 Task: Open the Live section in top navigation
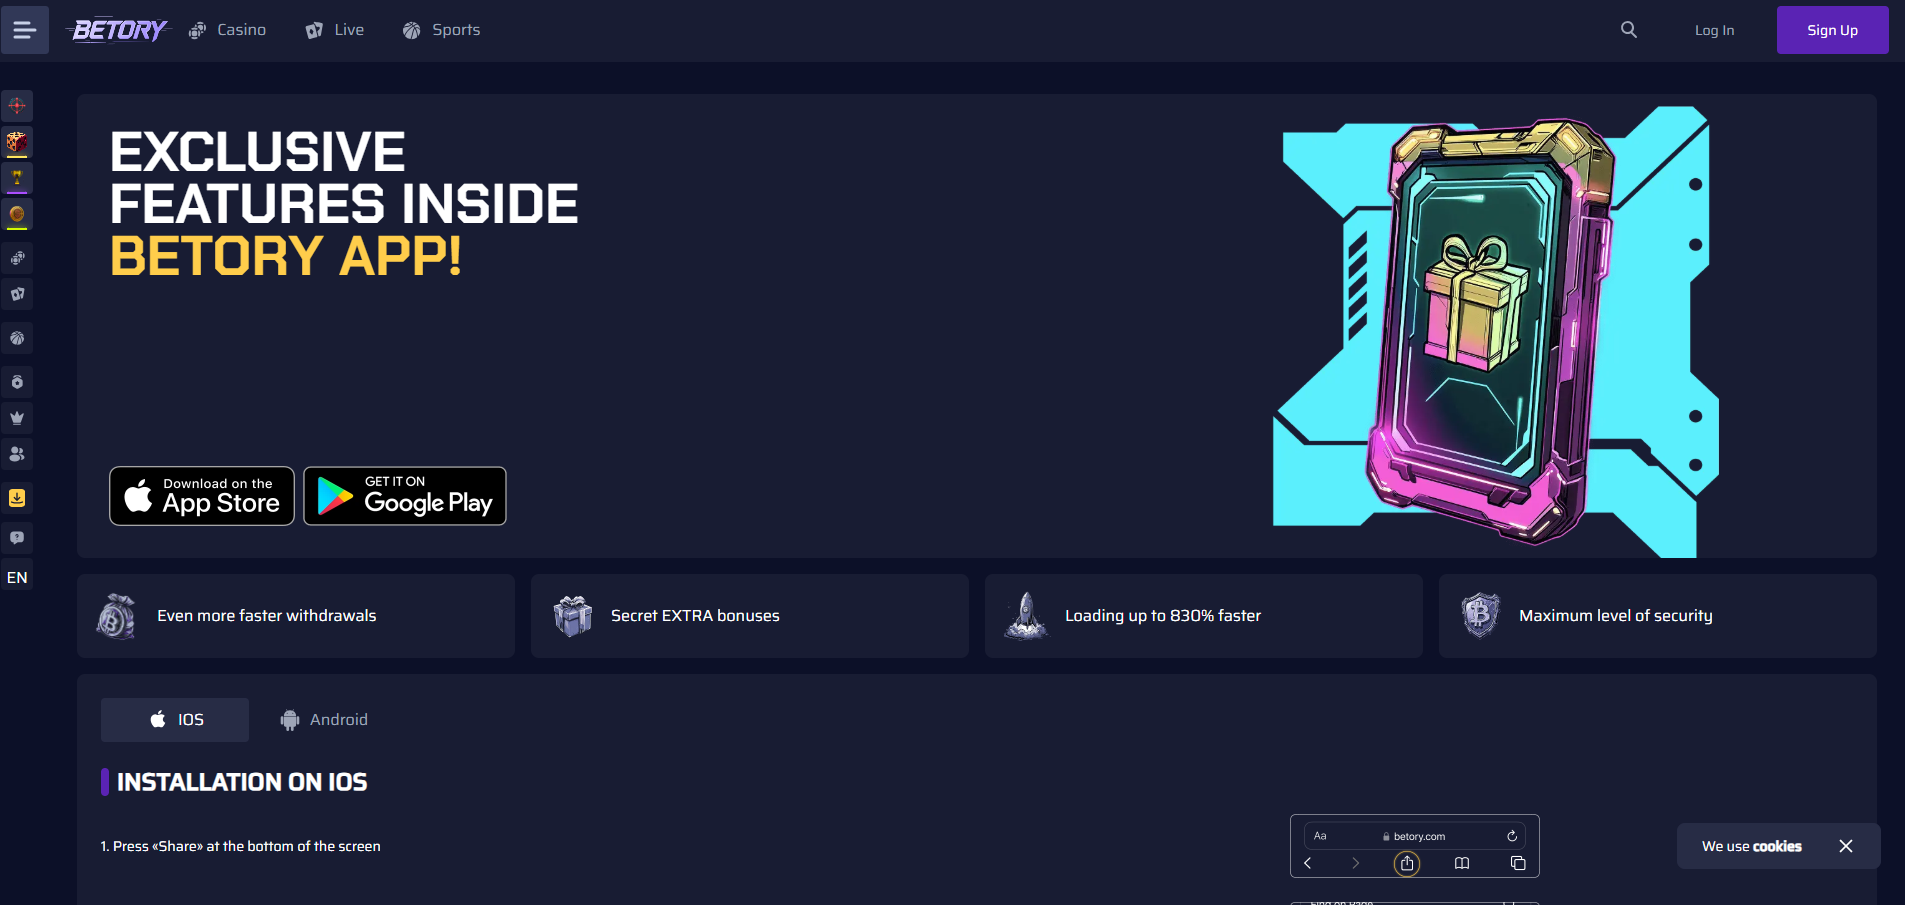point(335,30)
